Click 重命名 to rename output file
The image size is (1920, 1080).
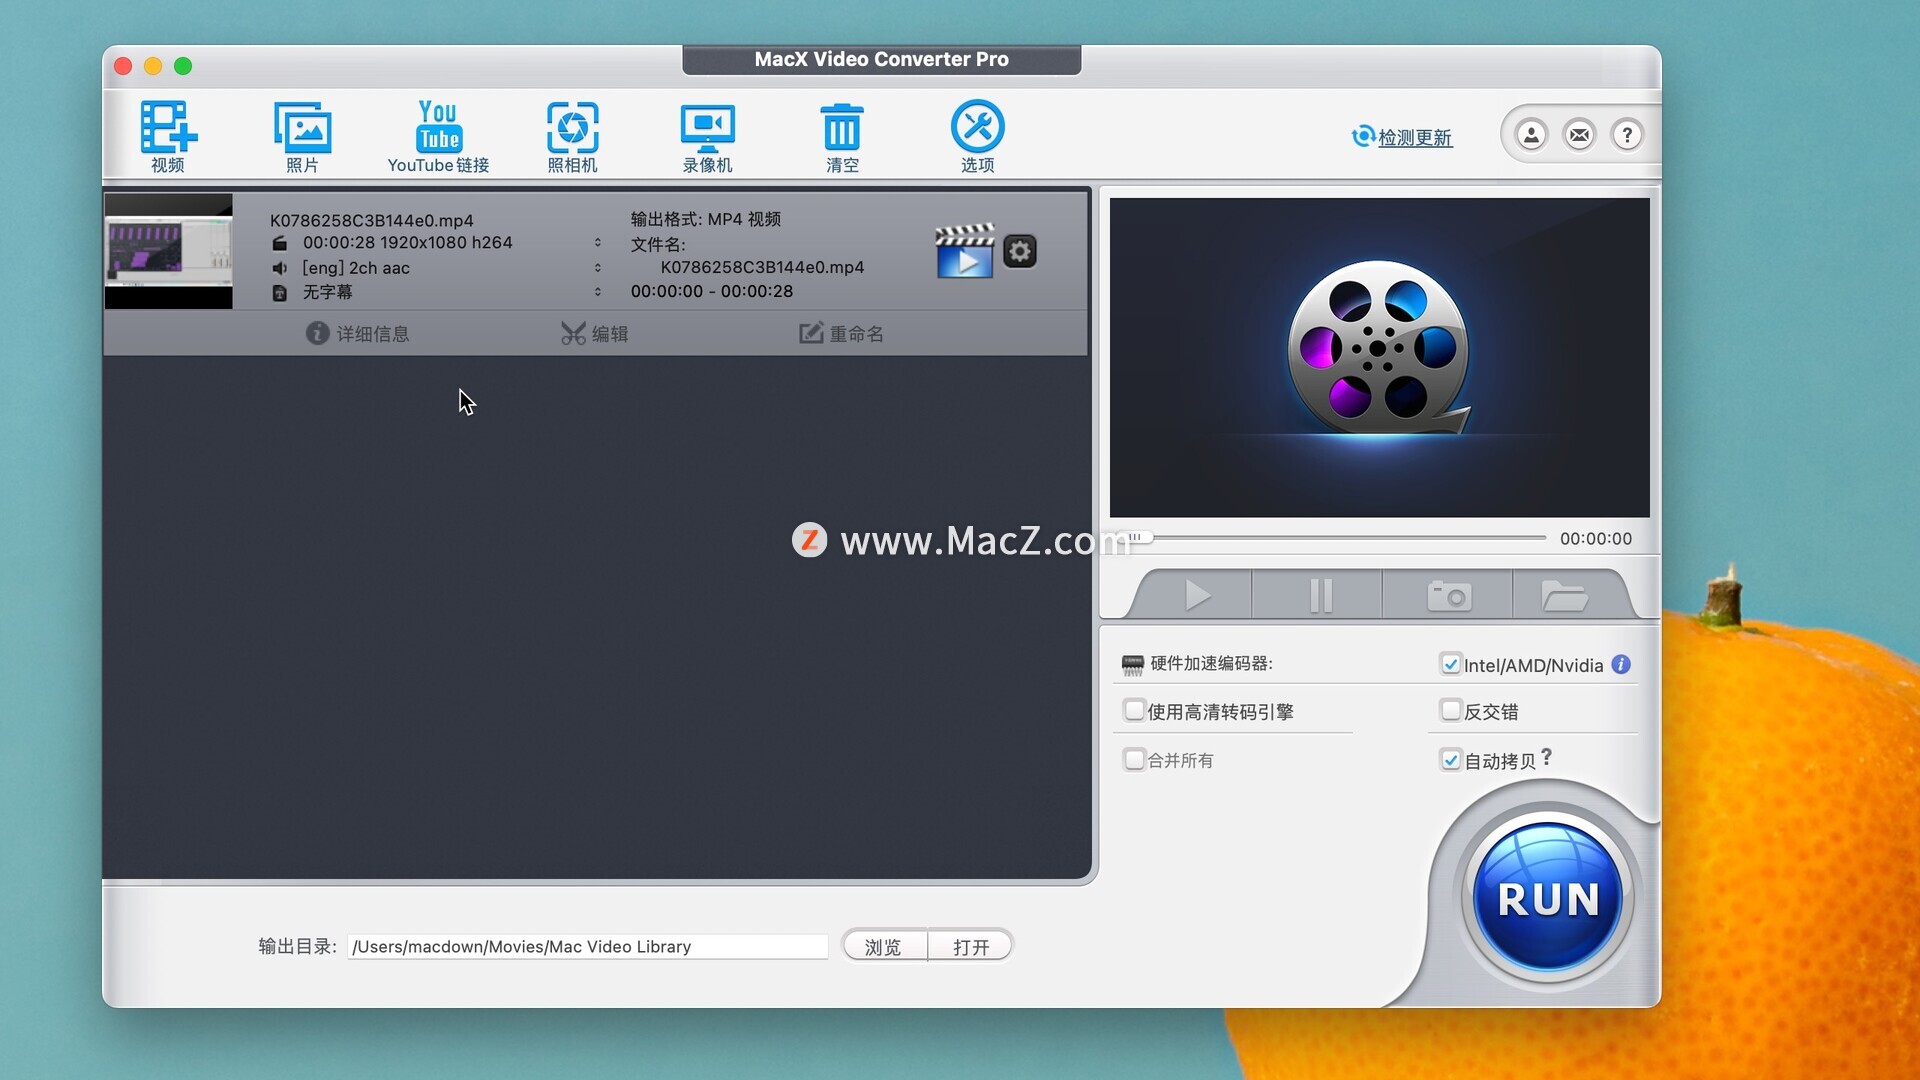pos(841,334)
